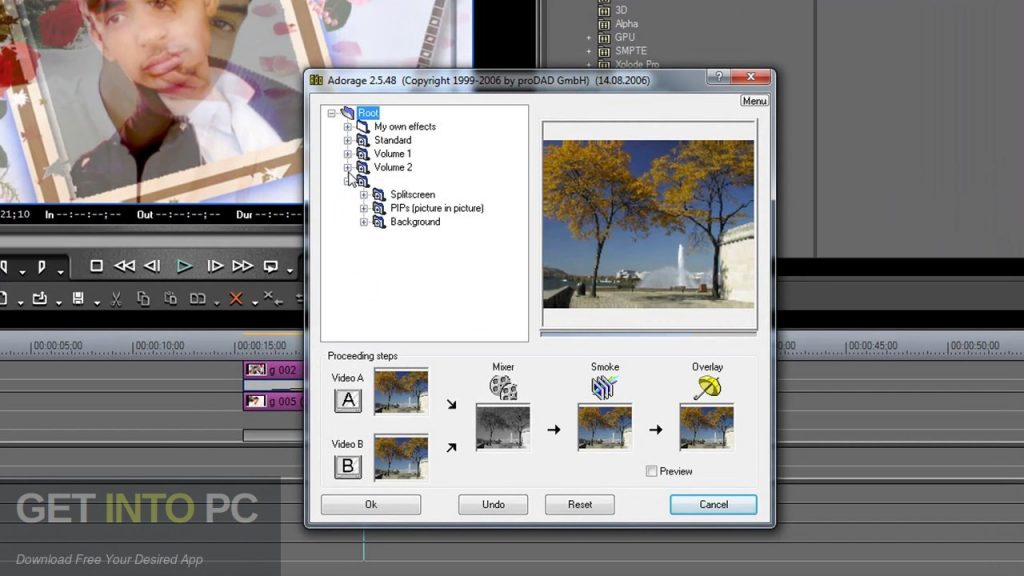Expand the Standard tree node
Viewport: 1024px width, 576px height.
coord(347,140)
